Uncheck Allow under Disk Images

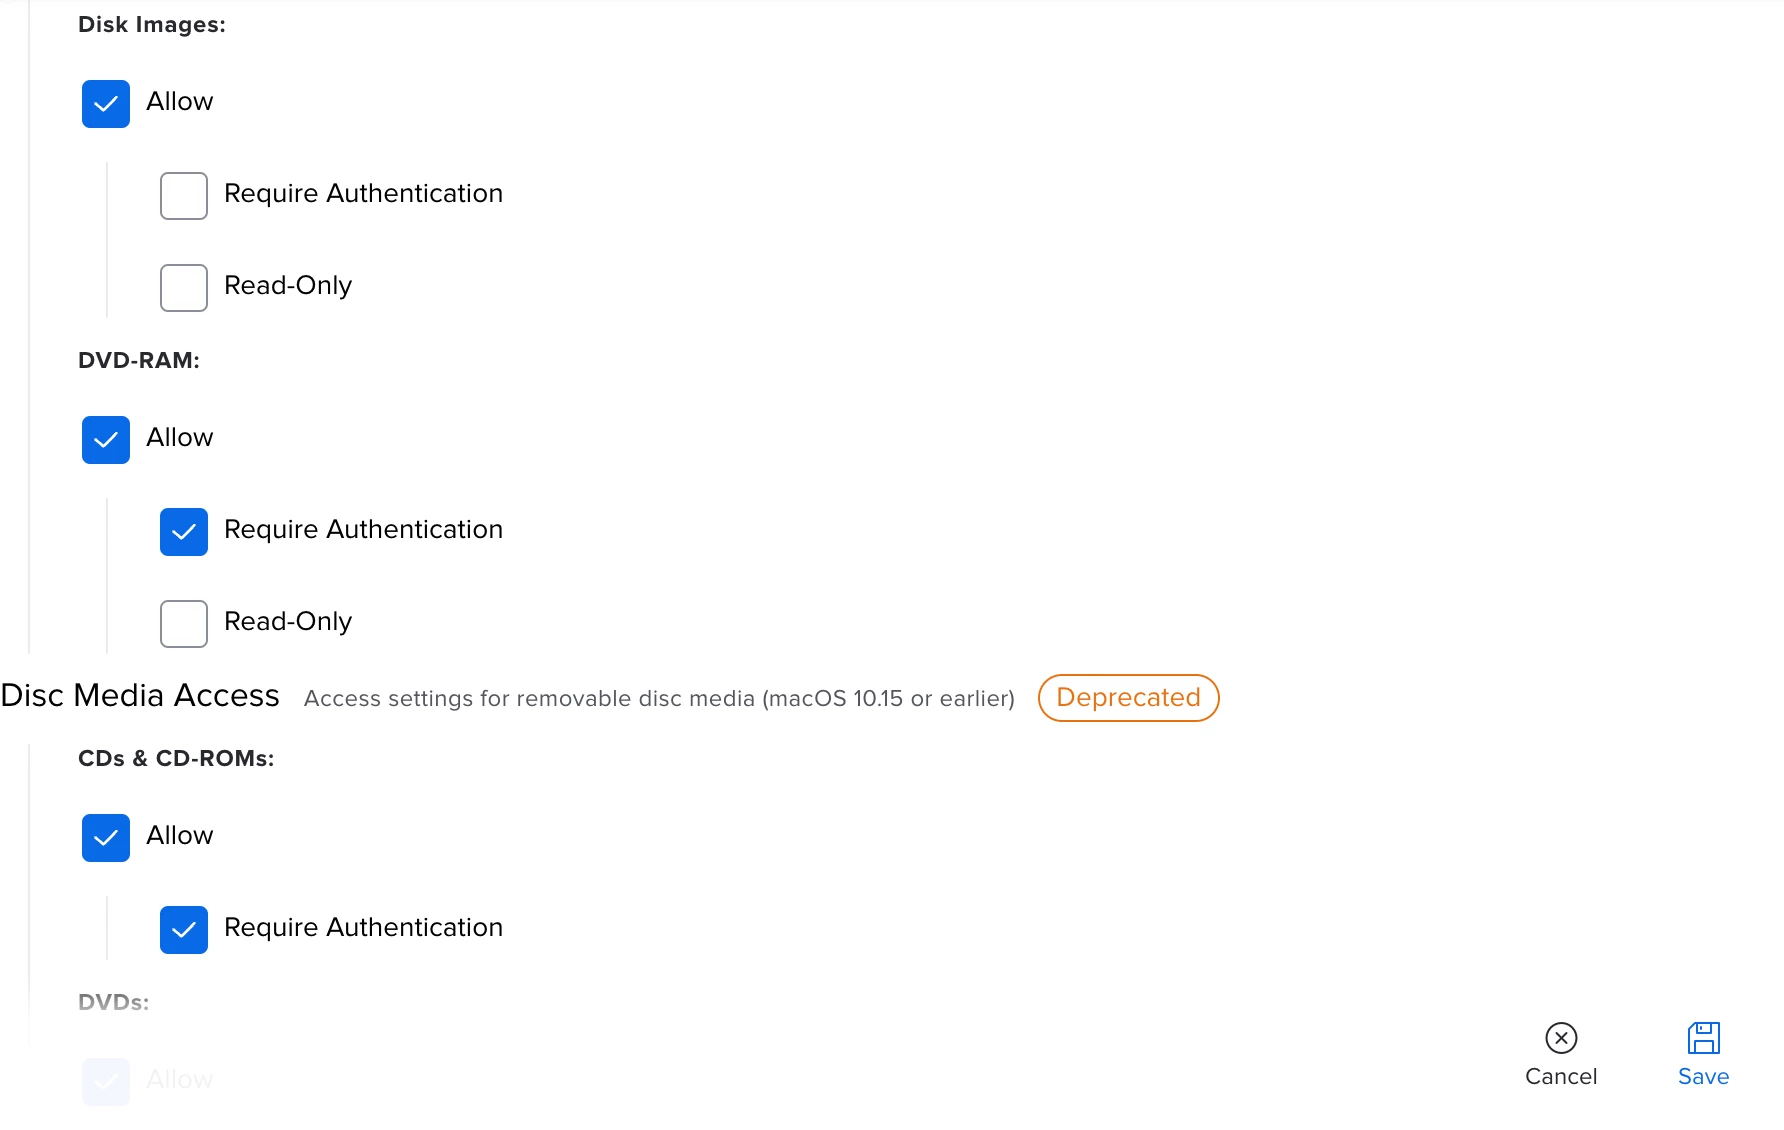click(106, 104)
